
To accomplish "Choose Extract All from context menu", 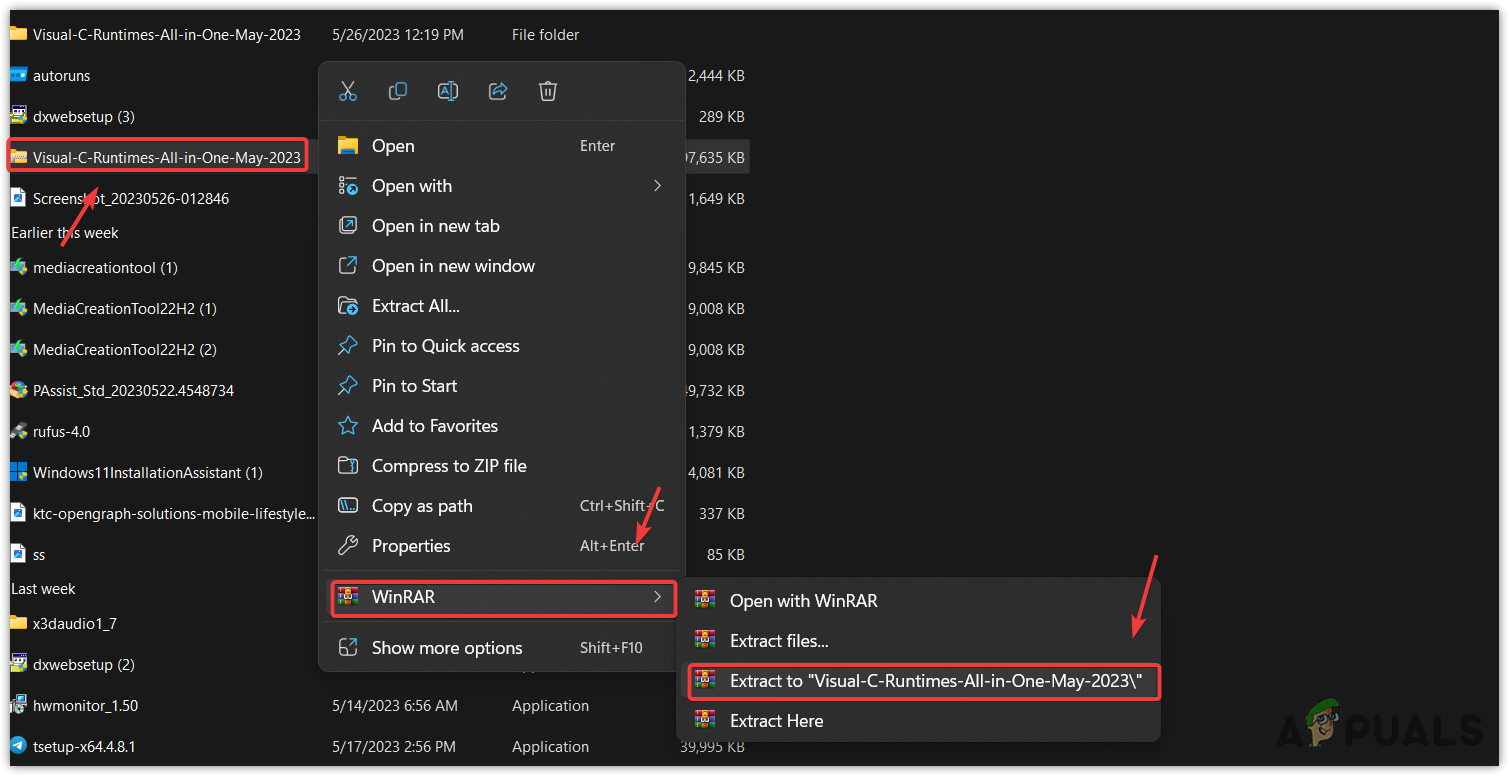I will [415, 306].
